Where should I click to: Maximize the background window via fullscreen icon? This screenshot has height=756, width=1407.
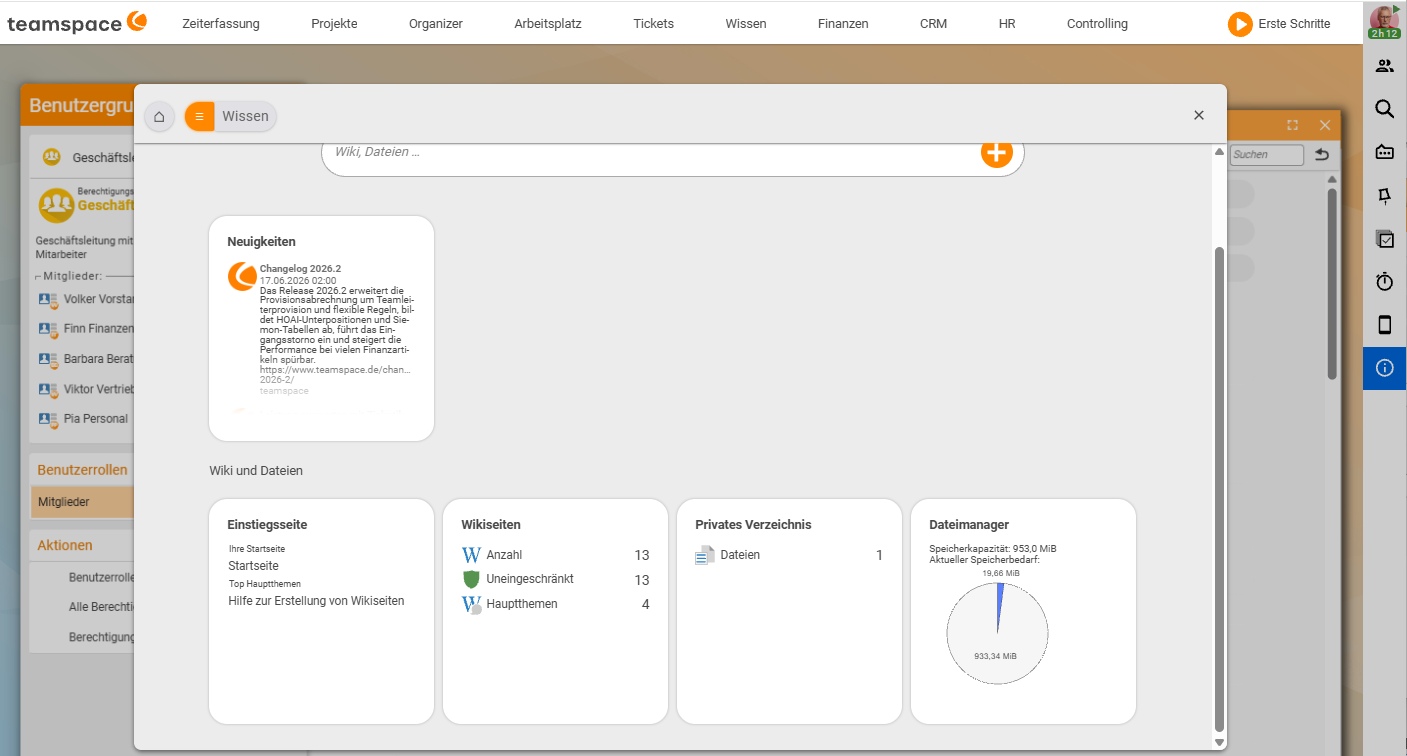[x=1293, y=125]
